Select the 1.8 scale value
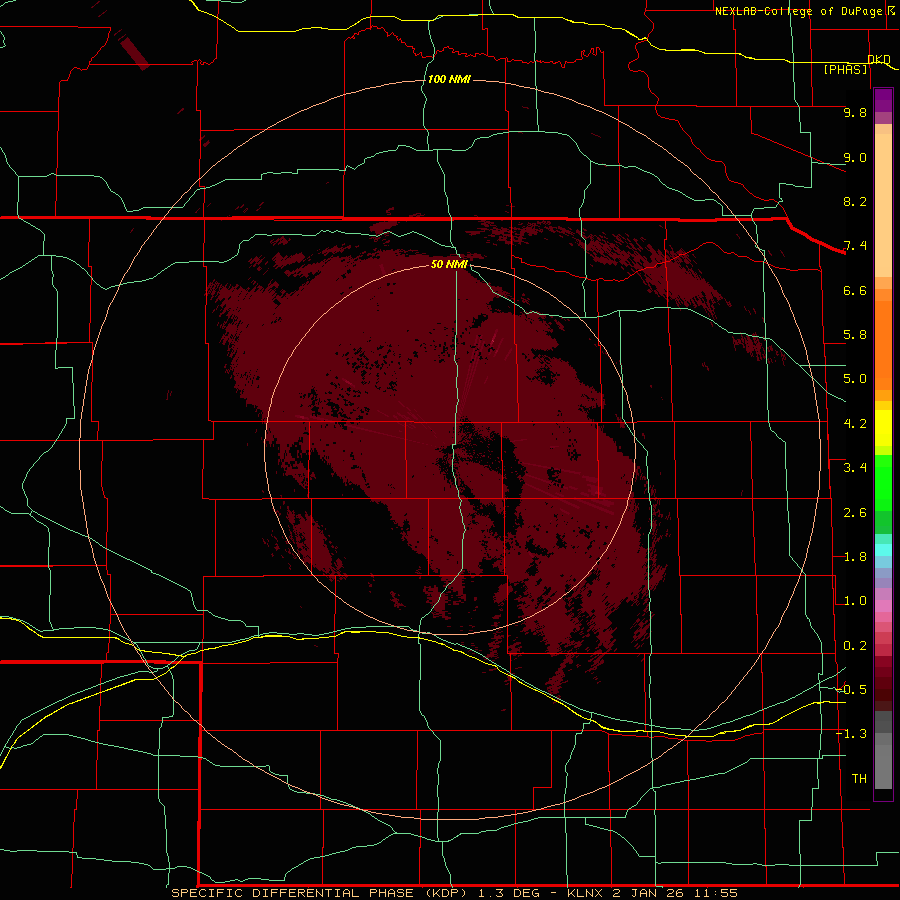Image resolution: width=900 pixels, height=900 pixels. [x=855, y=557]
